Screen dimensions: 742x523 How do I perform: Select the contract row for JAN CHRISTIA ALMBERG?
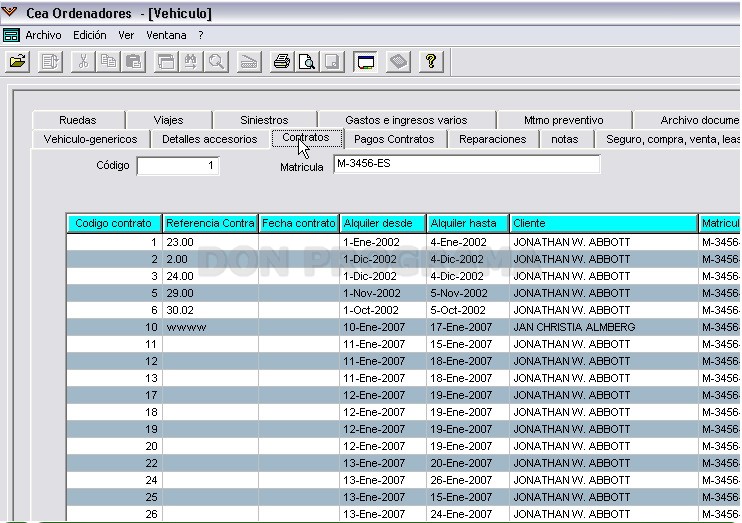403,327
